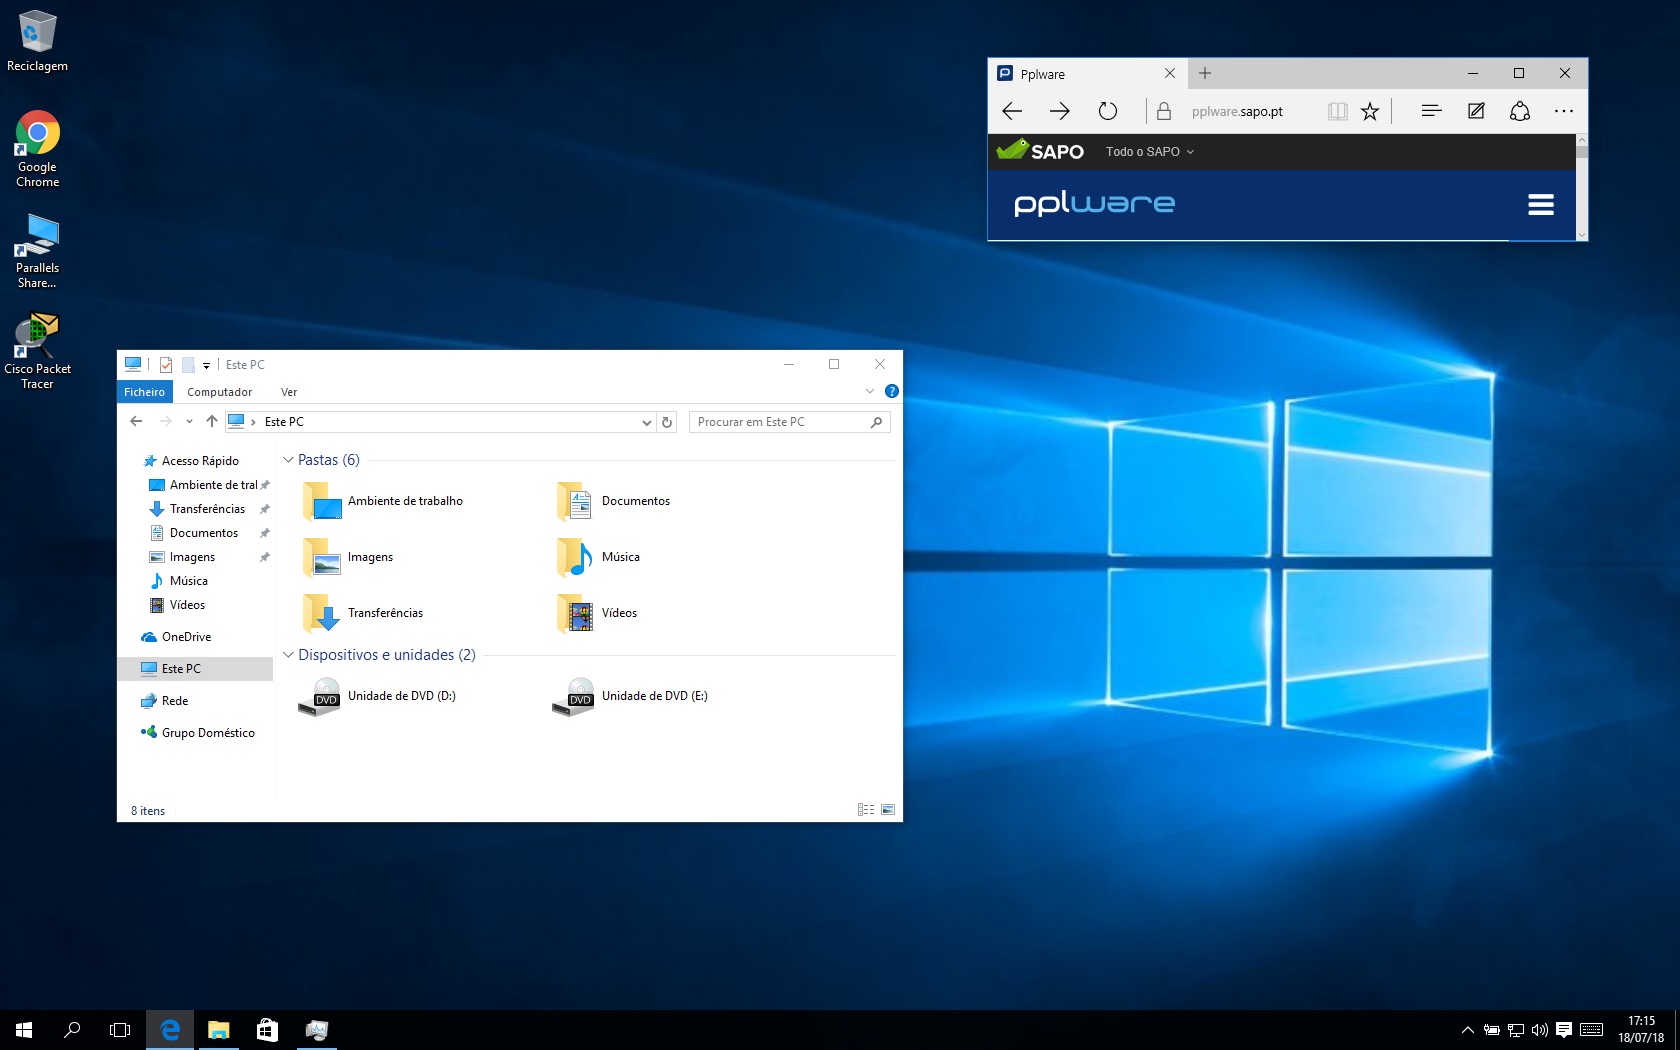Refresh the pplware page with reload icon
1680x1050 pixels.
tap(1107, 111)
